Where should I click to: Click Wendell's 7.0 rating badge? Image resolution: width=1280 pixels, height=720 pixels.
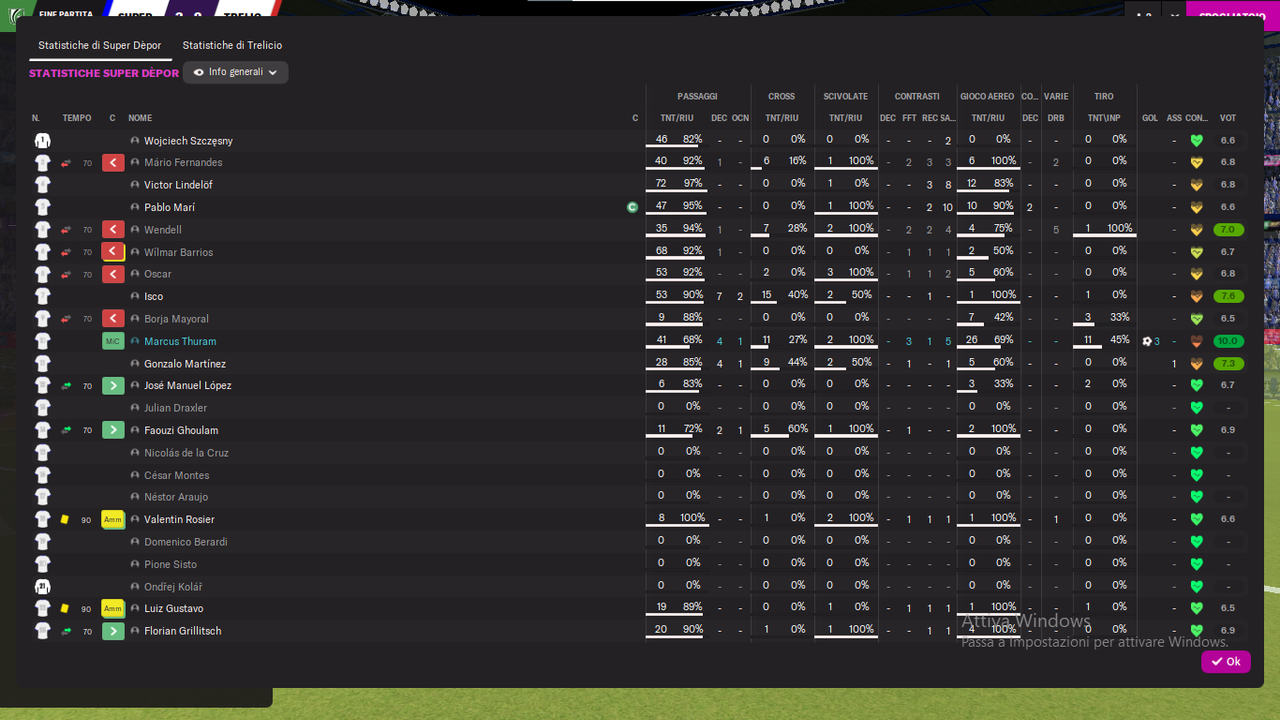pos(1228,230)
